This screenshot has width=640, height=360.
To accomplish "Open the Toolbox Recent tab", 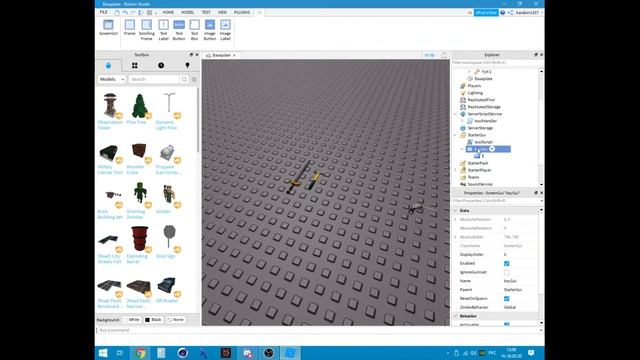I will pos(161,65).
